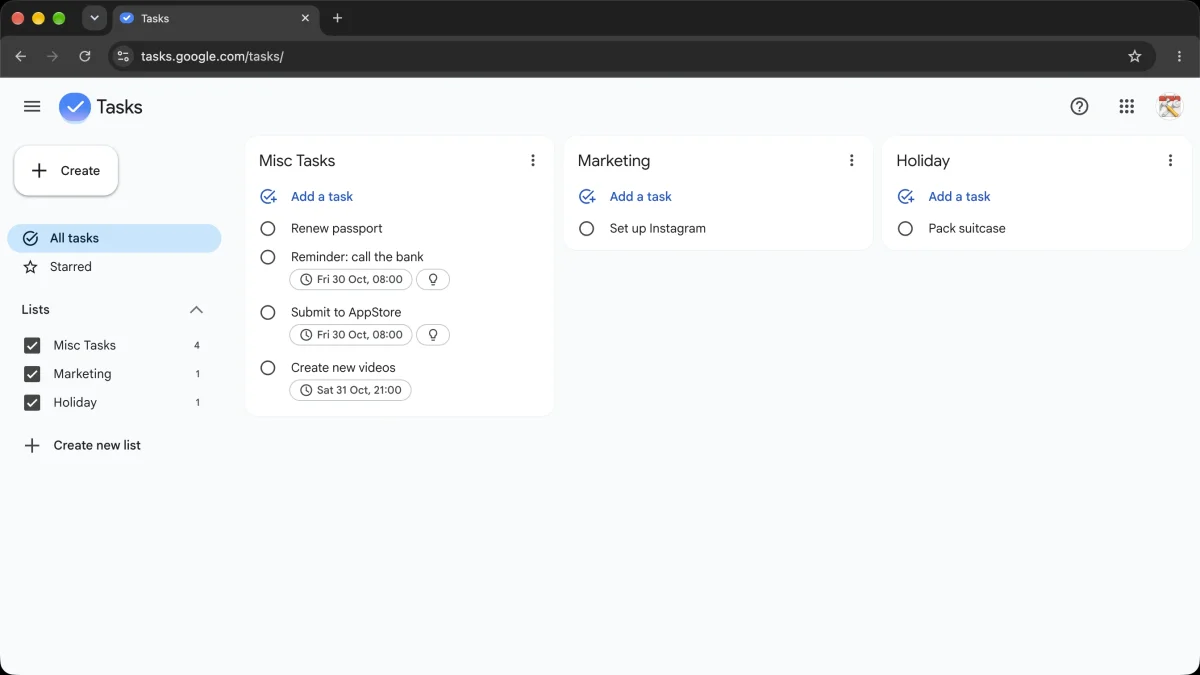Close the Tasks browser tab
The width and height of the screenshot is (1200, 675).
305,18
